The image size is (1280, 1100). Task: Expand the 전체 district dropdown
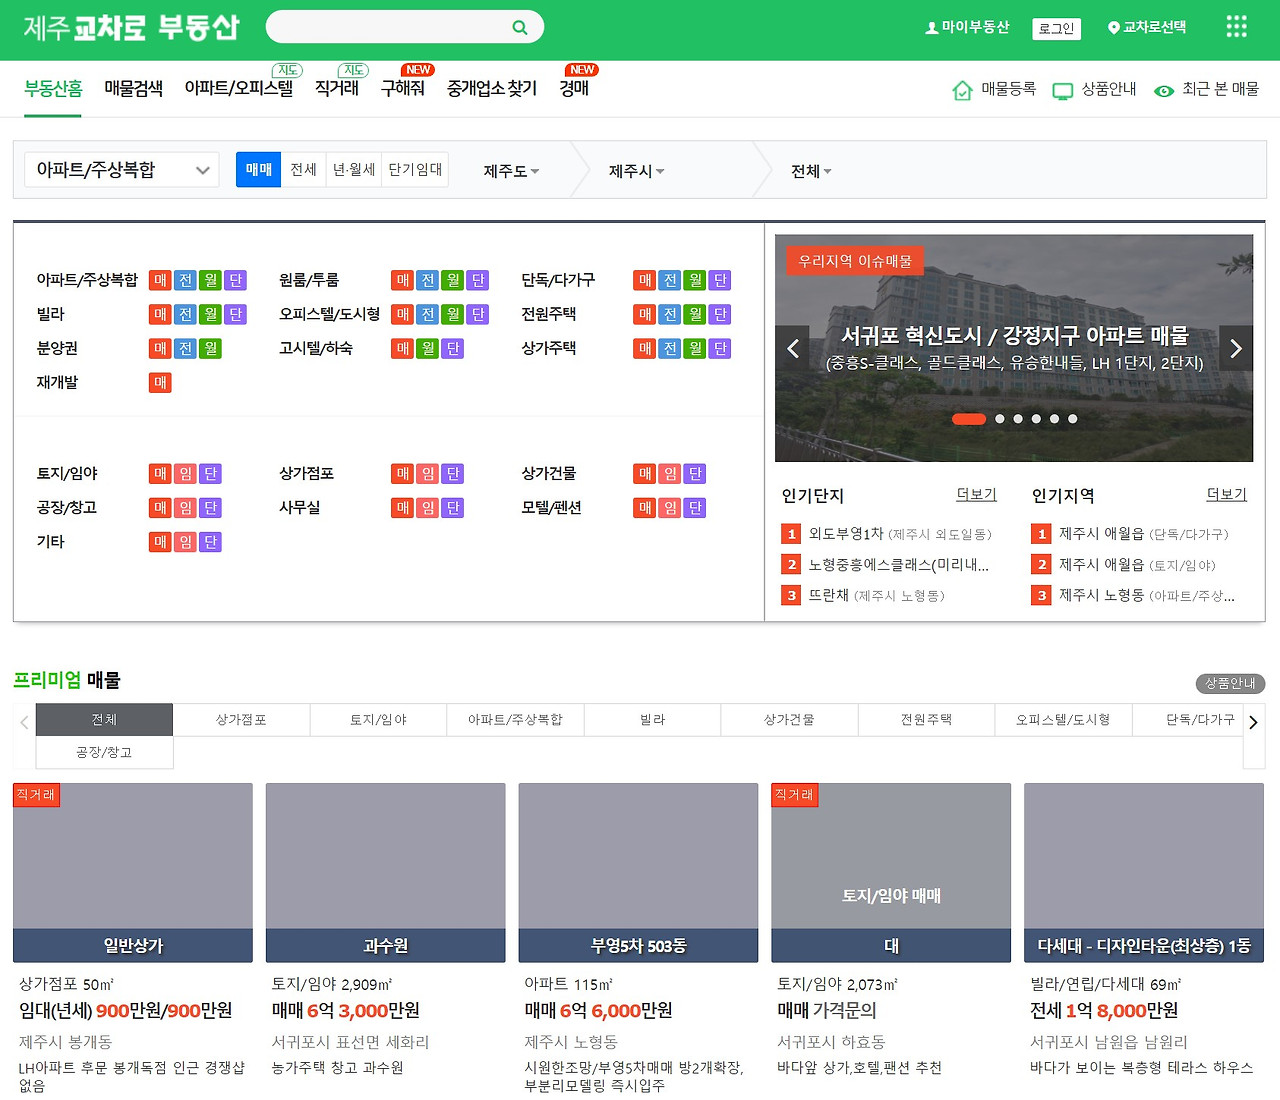811,171
